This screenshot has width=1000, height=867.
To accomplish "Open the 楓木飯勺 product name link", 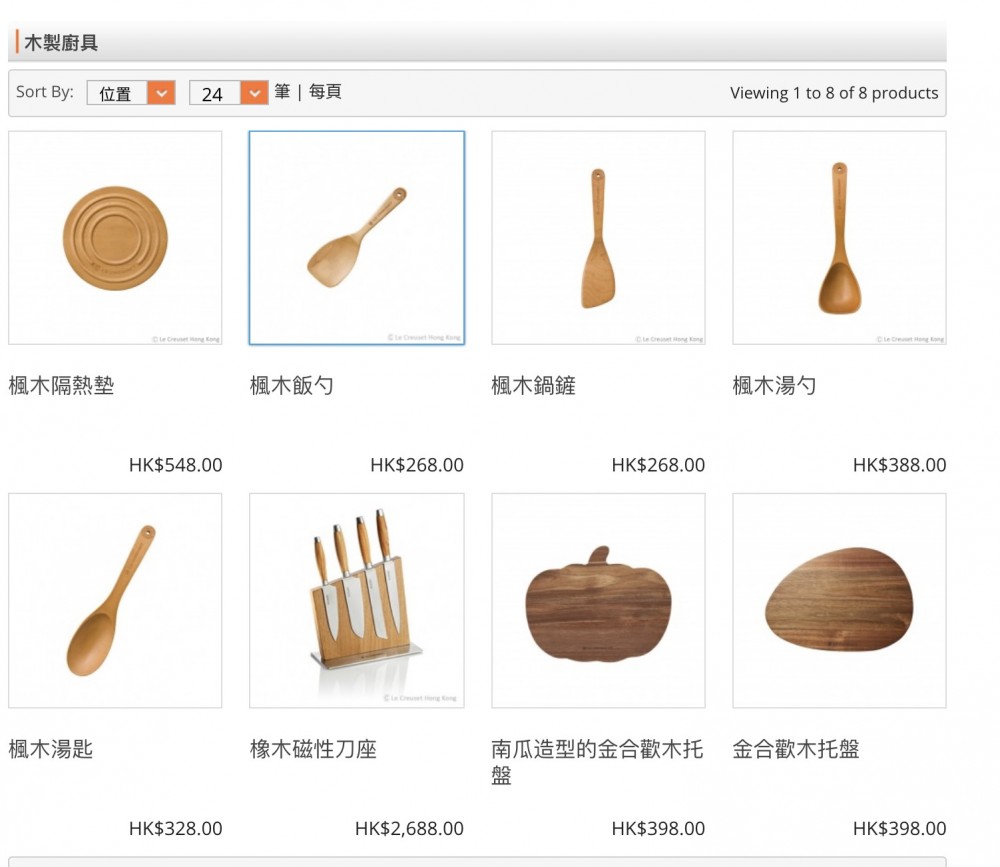I will [292, 386].
